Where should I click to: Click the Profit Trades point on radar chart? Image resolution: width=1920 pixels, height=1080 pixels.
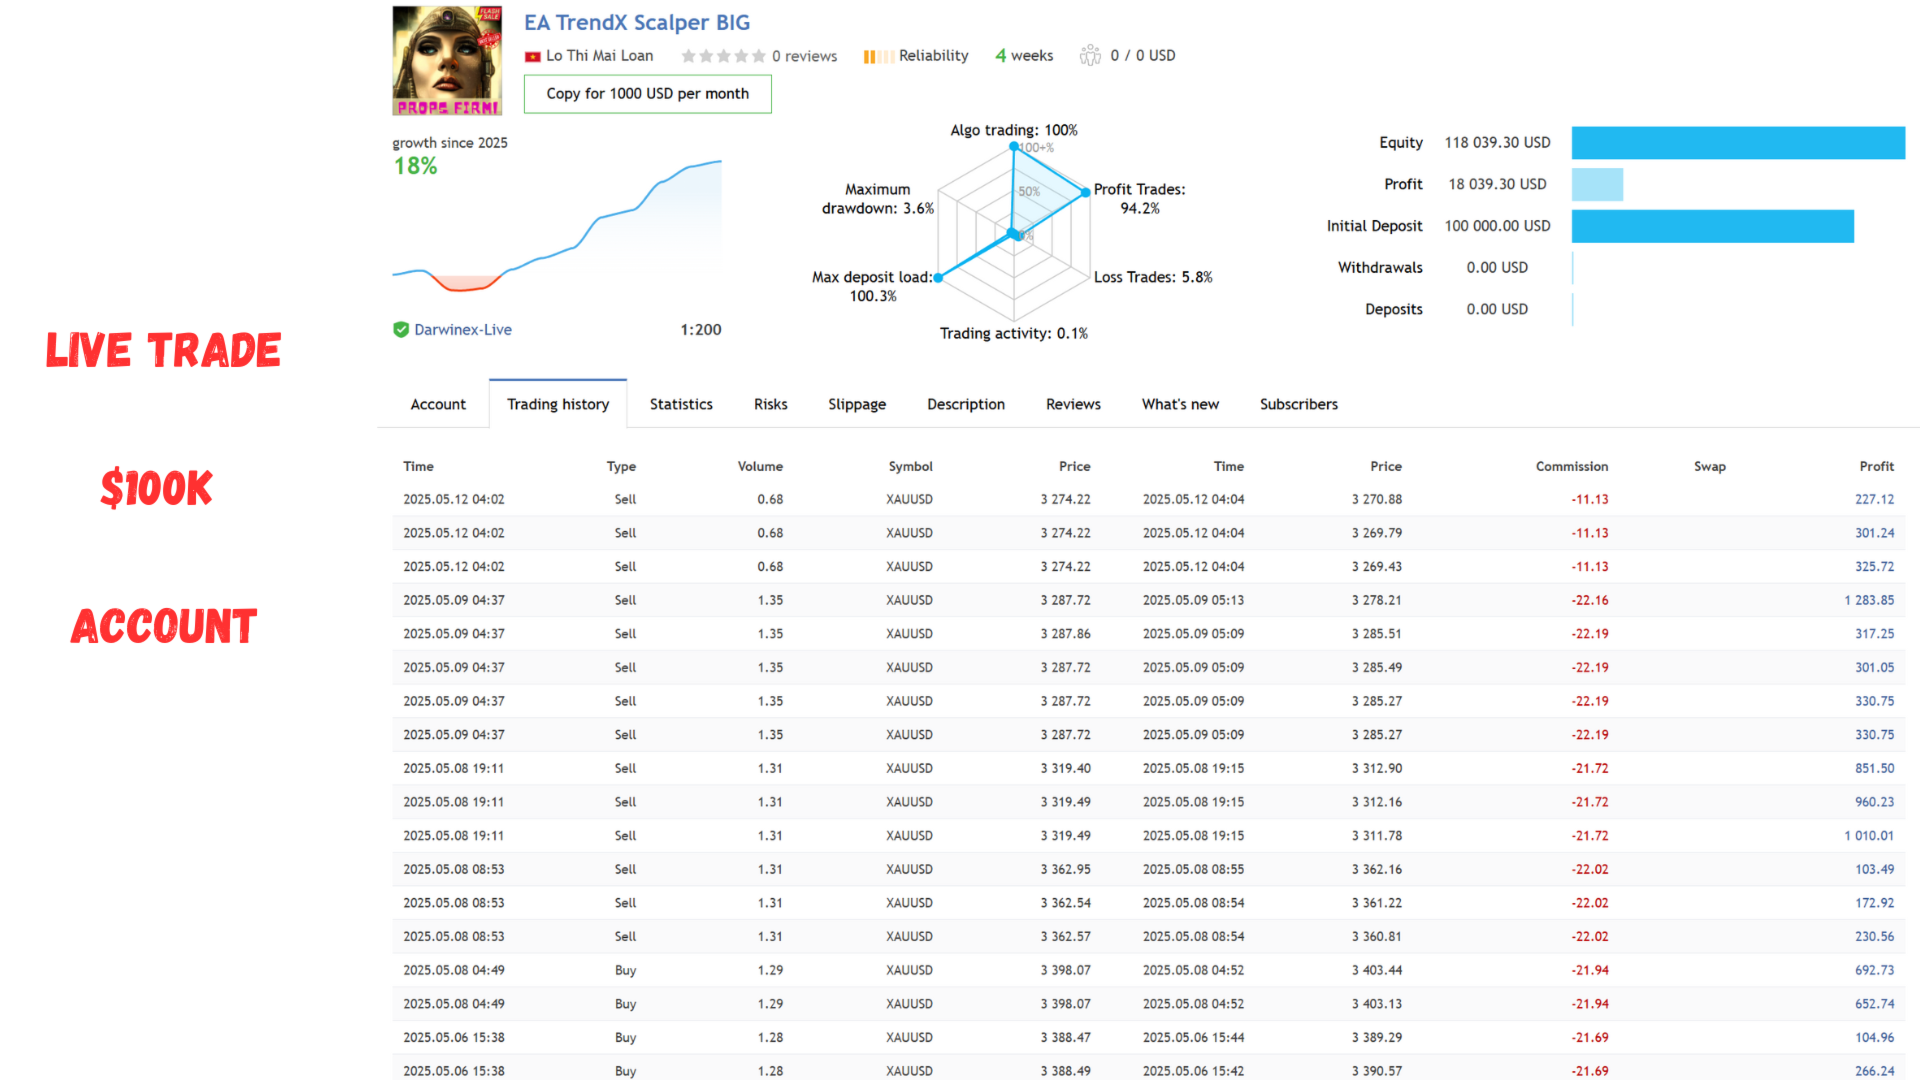tap(1085, 192)
